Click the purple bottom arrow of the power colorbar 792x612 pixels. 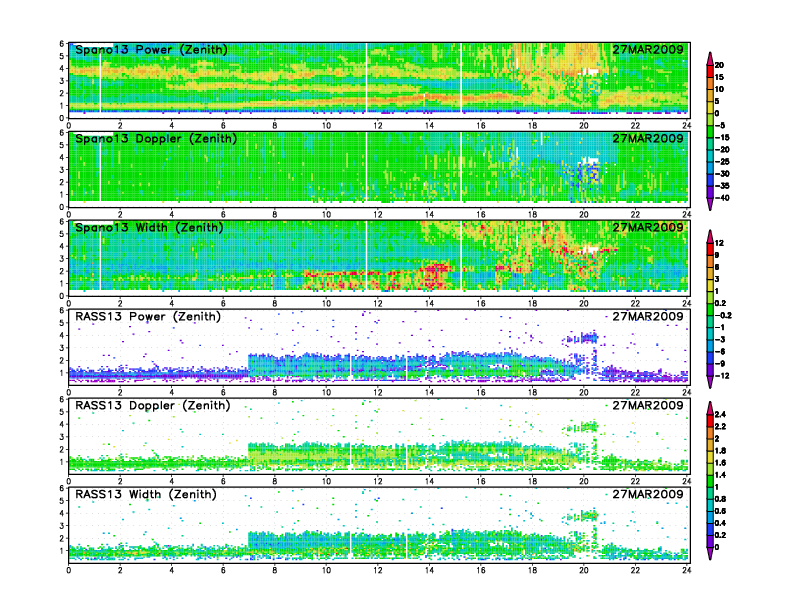tap(710, 204)
